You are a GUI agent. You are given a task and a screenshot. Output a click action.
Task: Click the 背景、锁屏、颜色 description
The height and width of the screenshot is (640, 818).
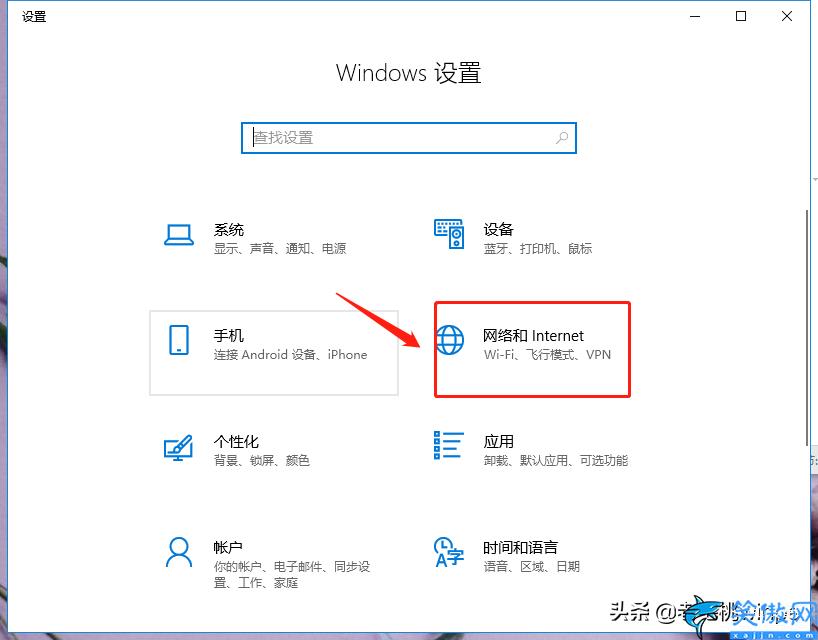point(262,461)
